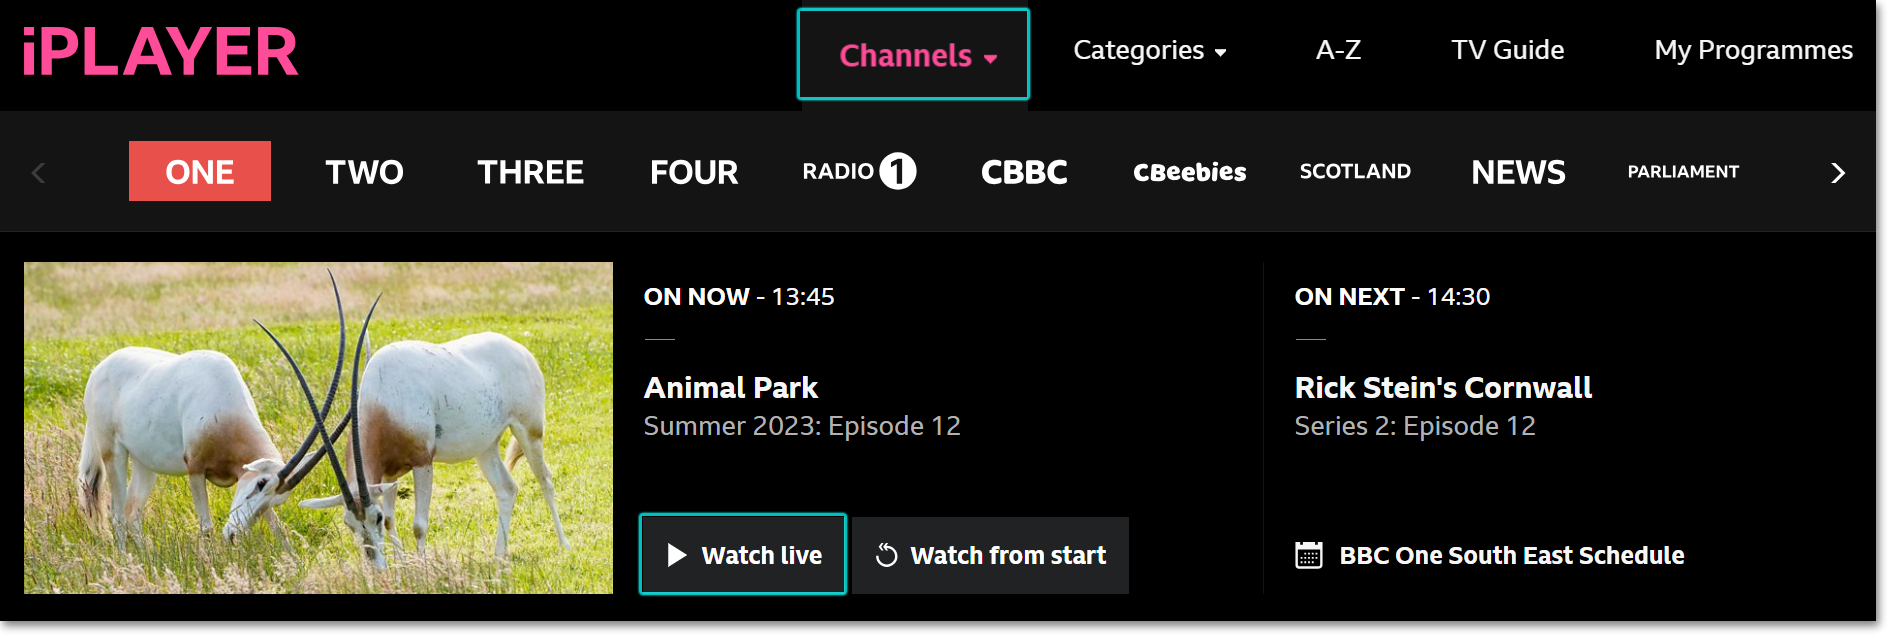This screenshot has height=644, width=1897.
Task: Expand the Categories dropdown
Action: pyautogui.click(x=1149, y=50)
